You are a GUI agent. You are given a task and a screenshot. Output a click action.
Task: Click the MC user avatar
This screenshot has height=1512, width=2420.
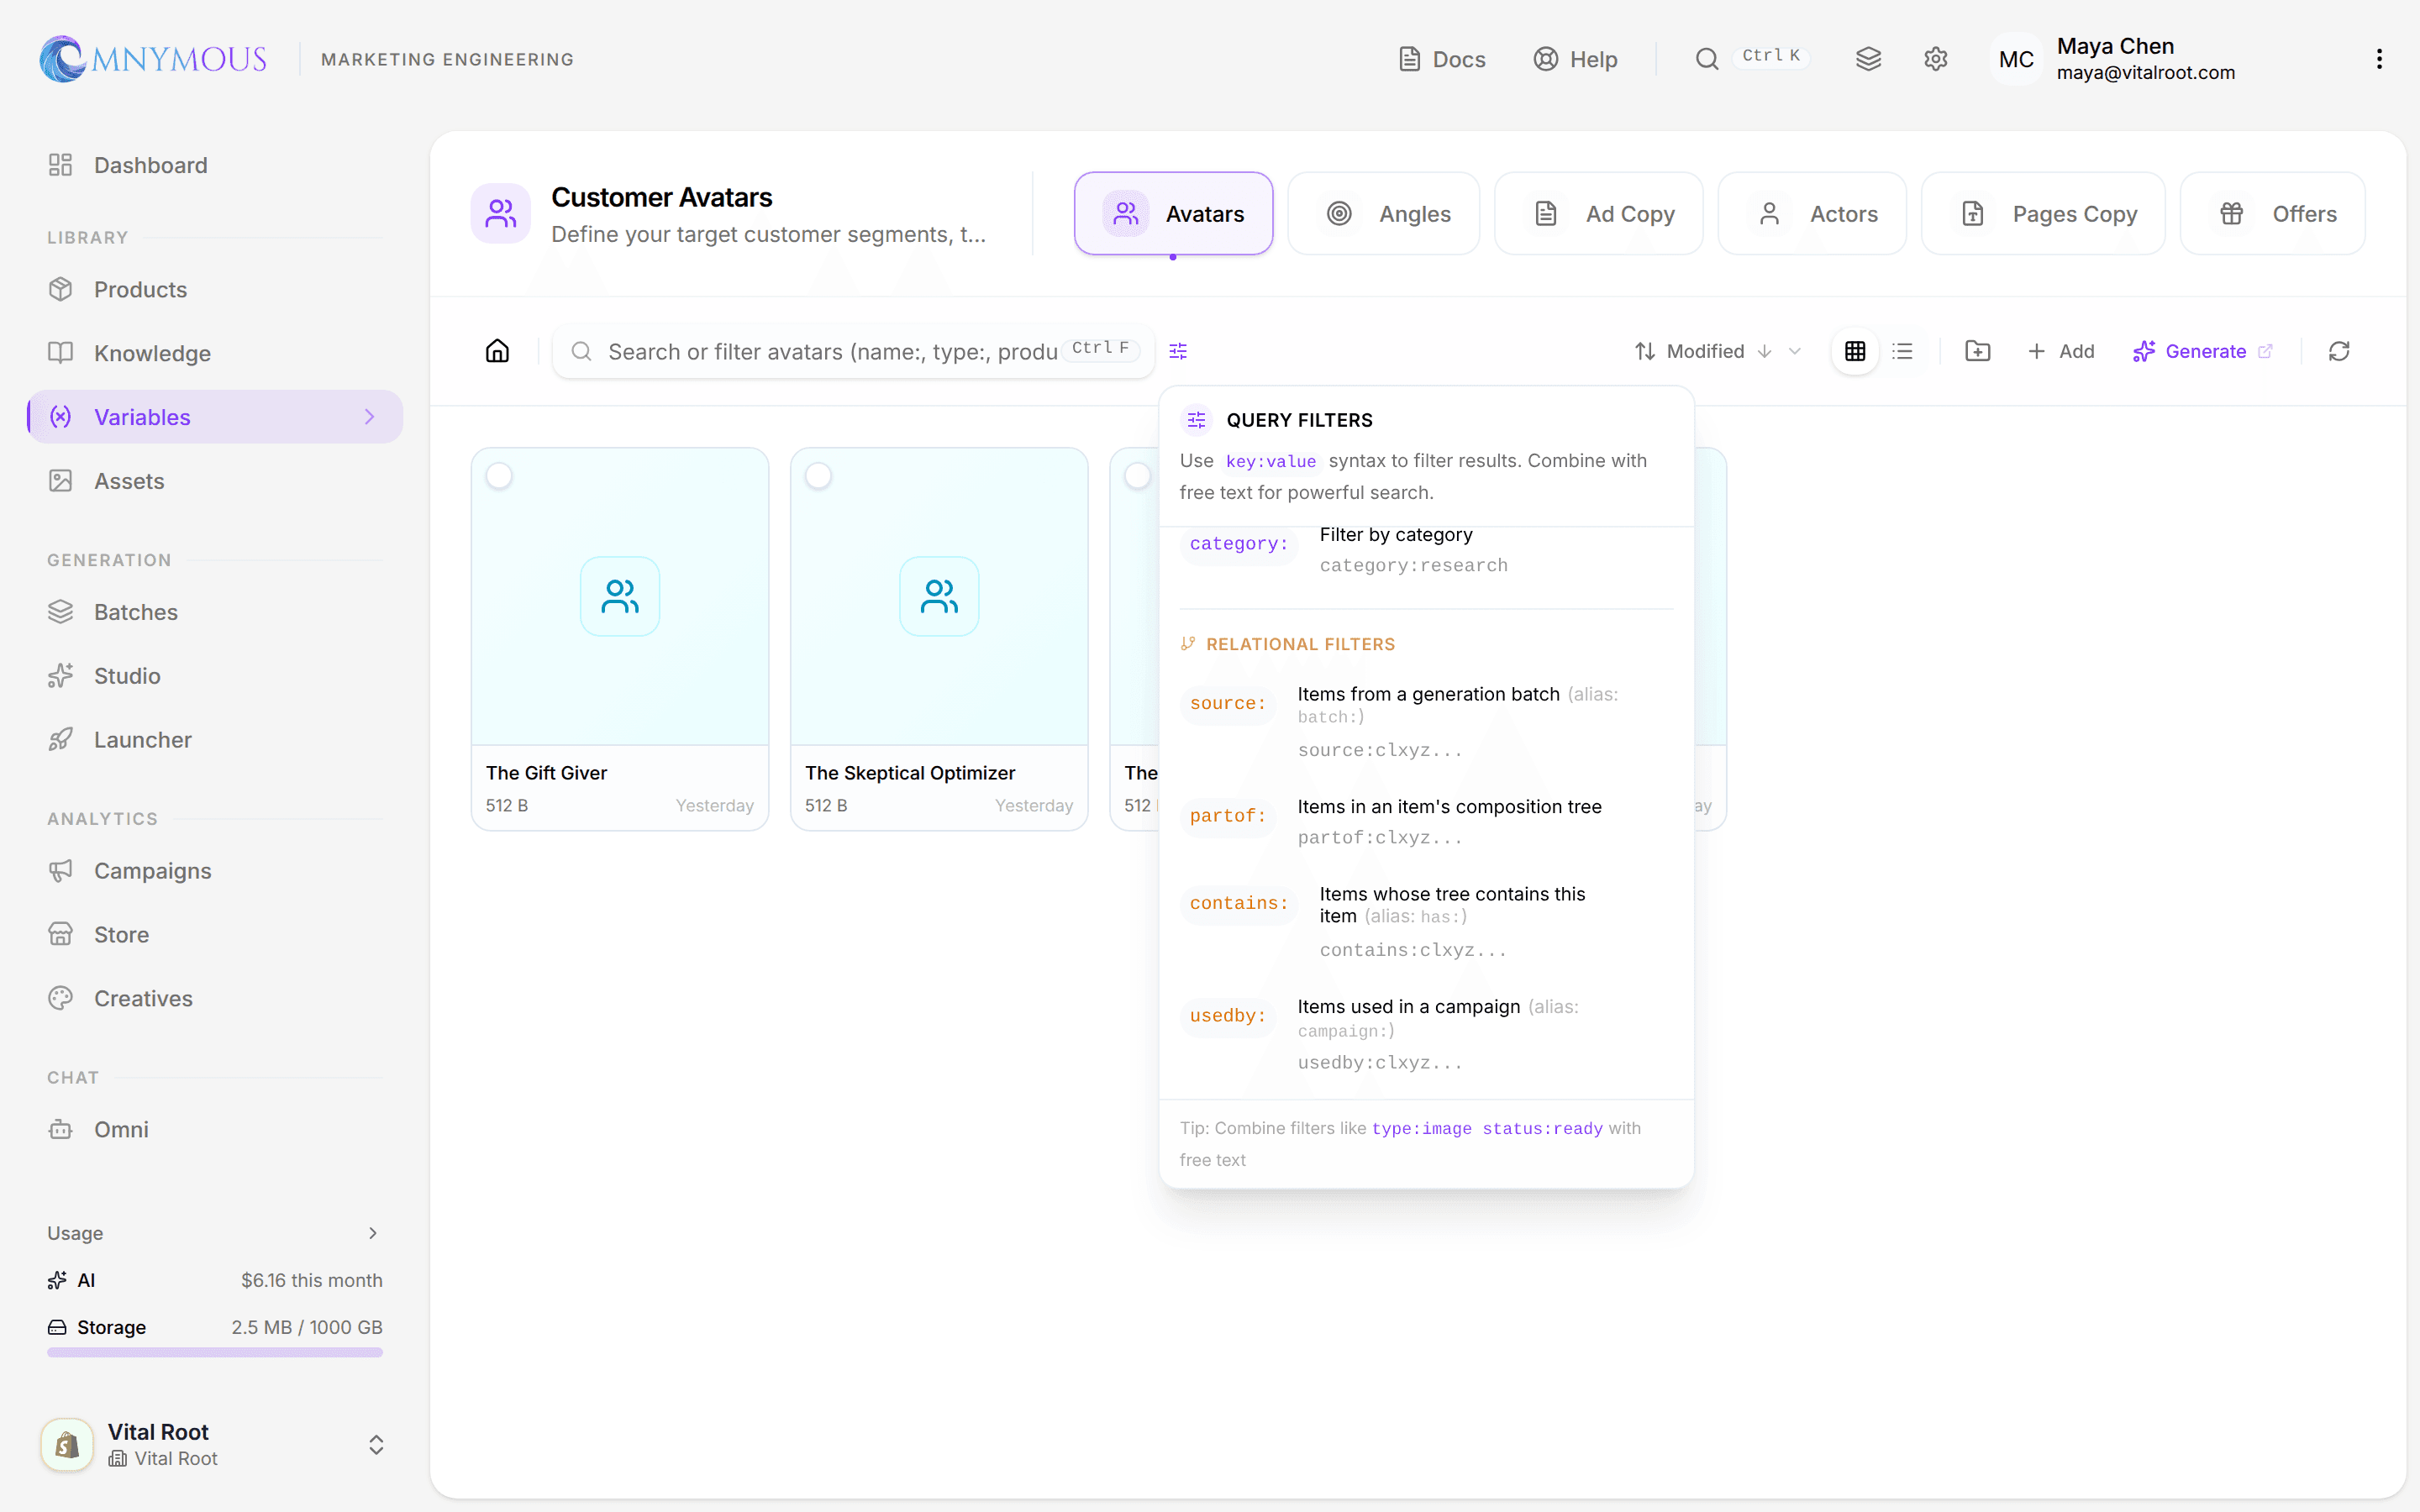pos(2015,59)
